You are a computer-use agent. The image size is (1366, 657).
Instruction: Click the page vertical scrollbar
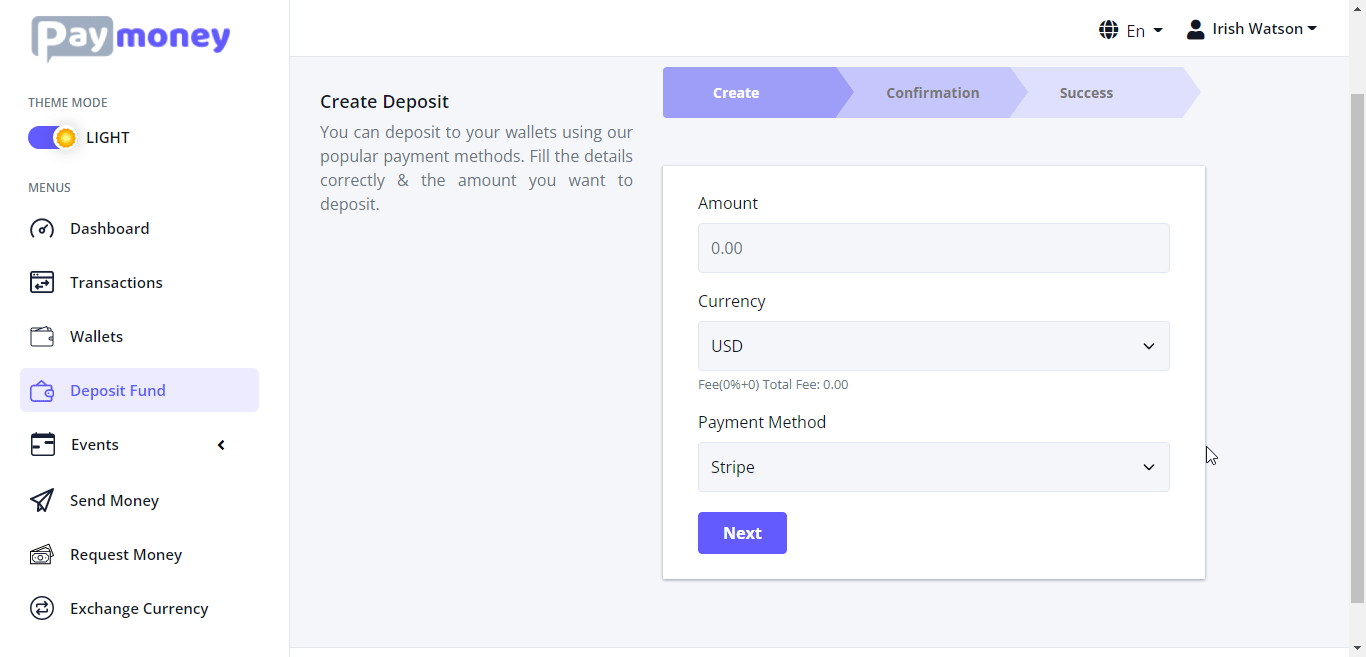pyautogui.click(x=1357, y=350)
